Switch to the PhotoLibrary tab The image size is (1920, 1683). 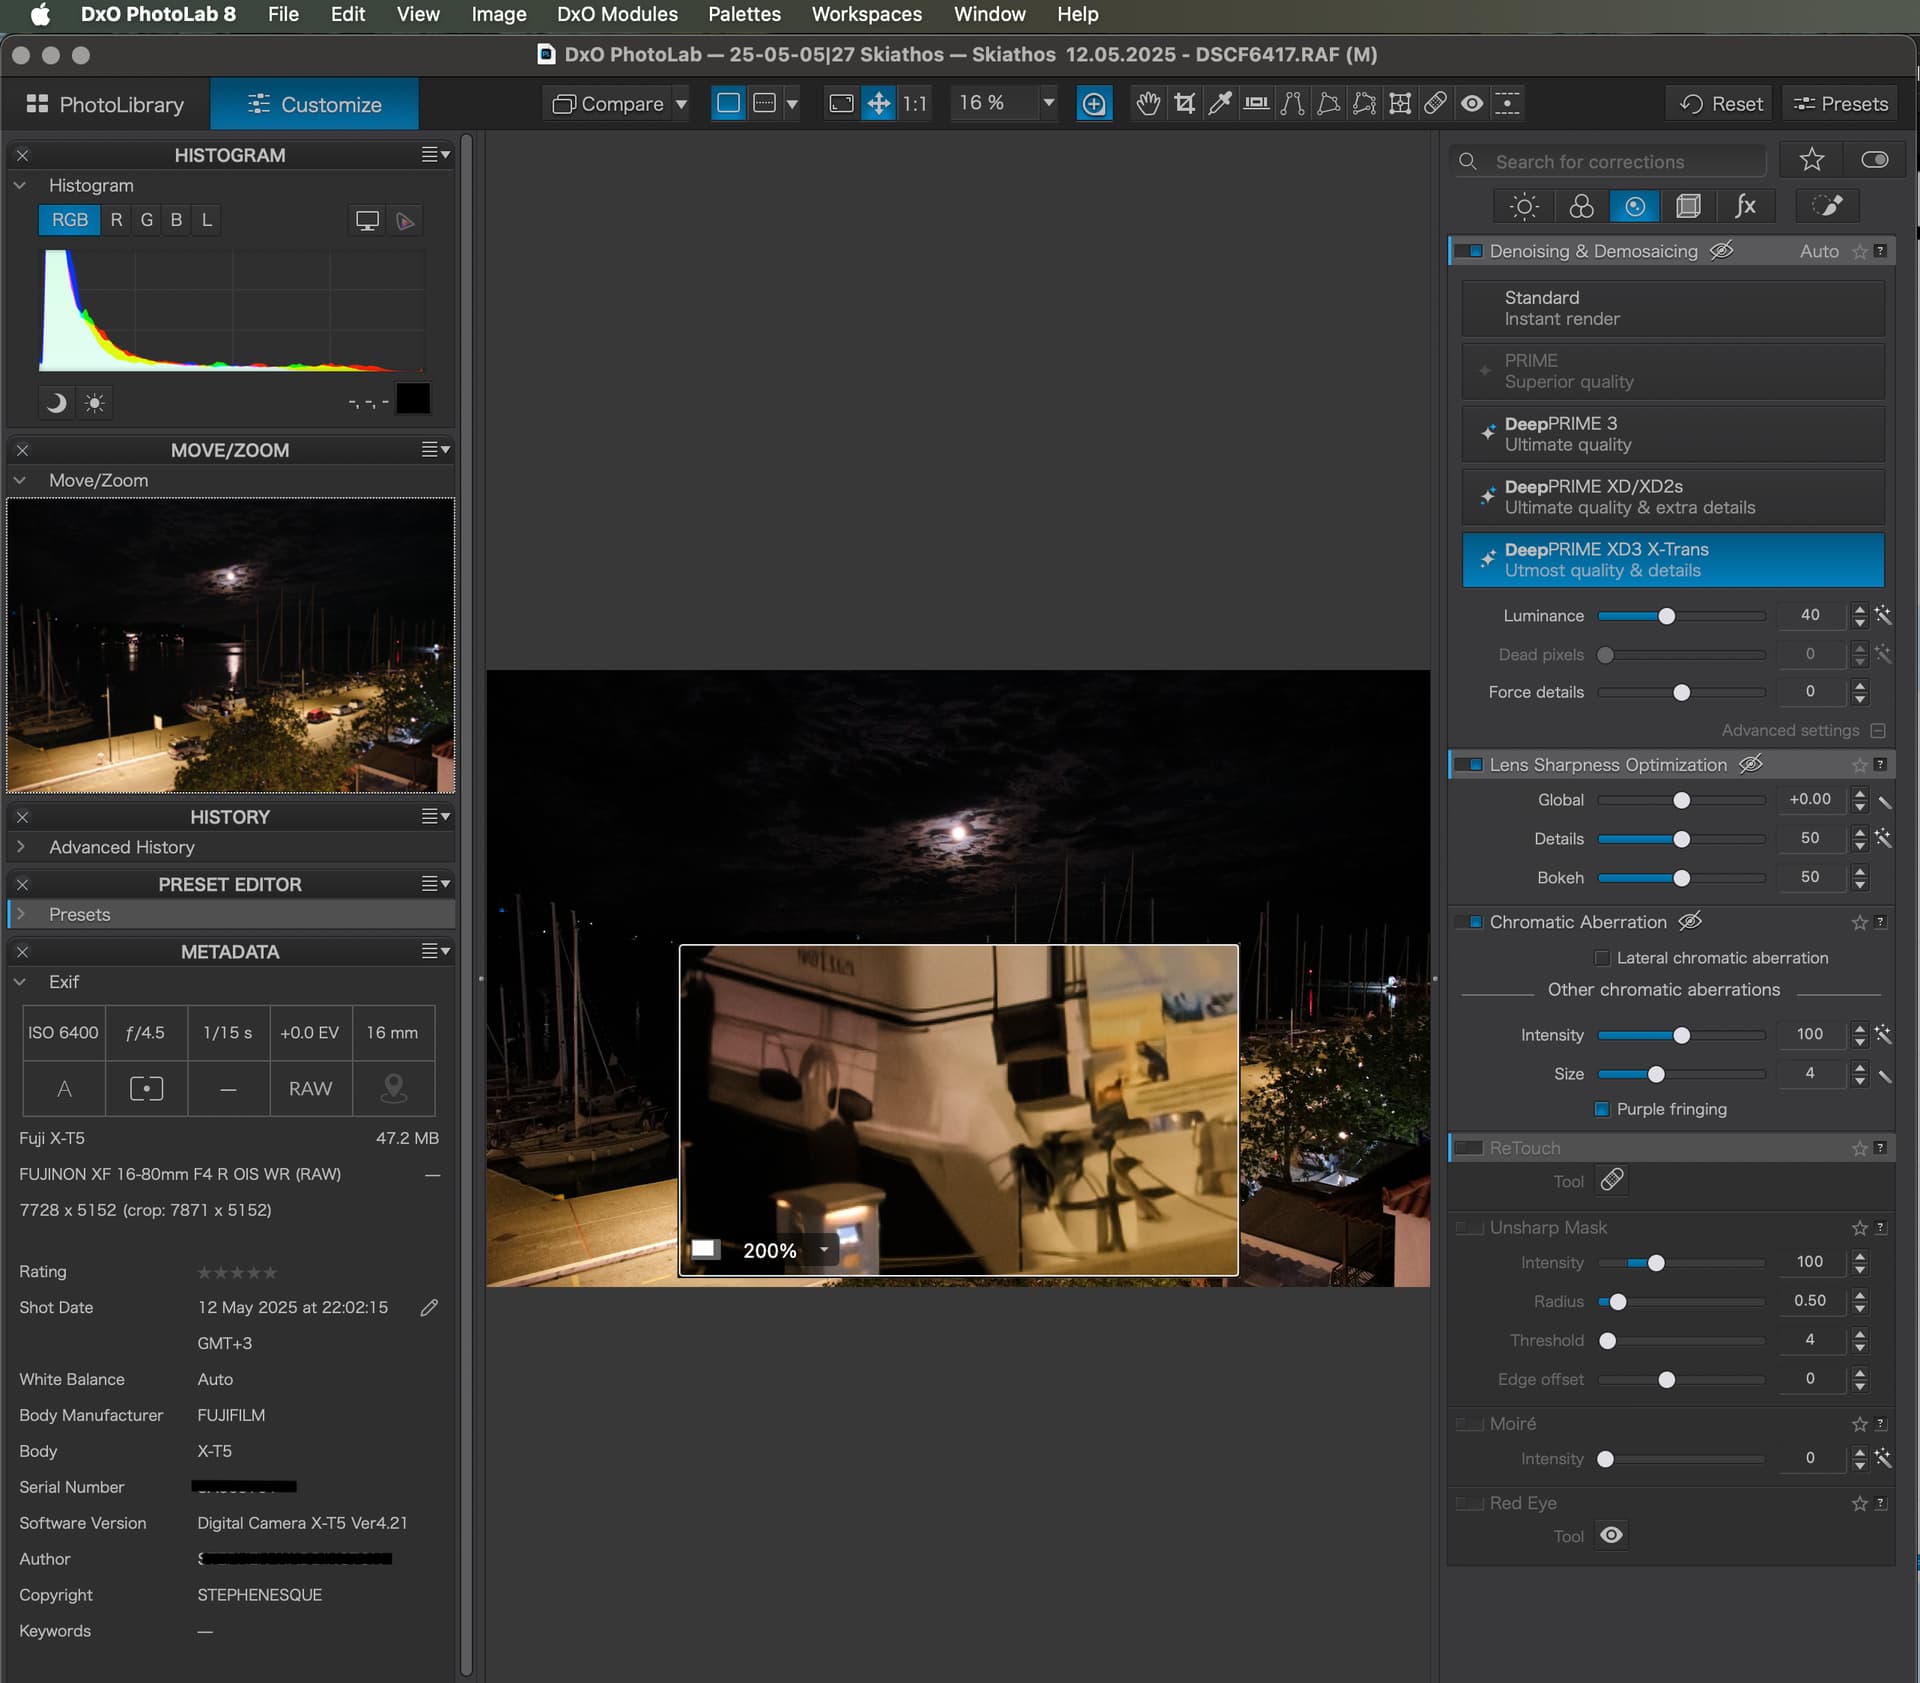pyautogui.click(x=106, y=104)
